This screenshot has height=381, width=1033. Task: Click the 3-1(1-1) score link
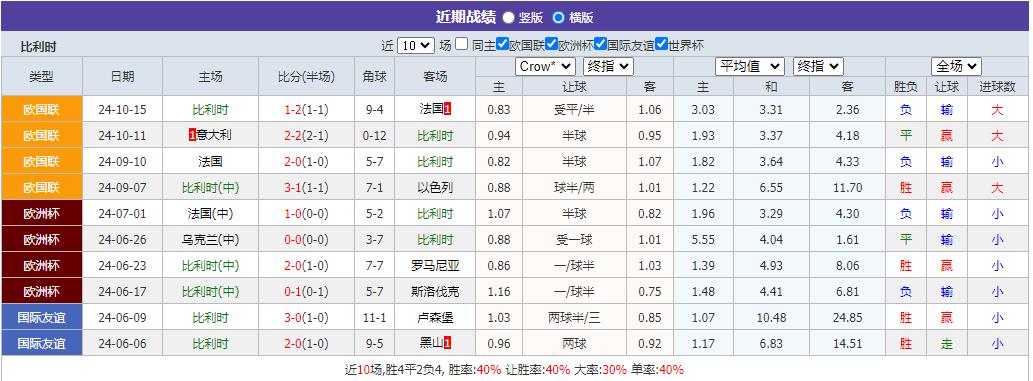pyautogui.click(x=306, y=188)
